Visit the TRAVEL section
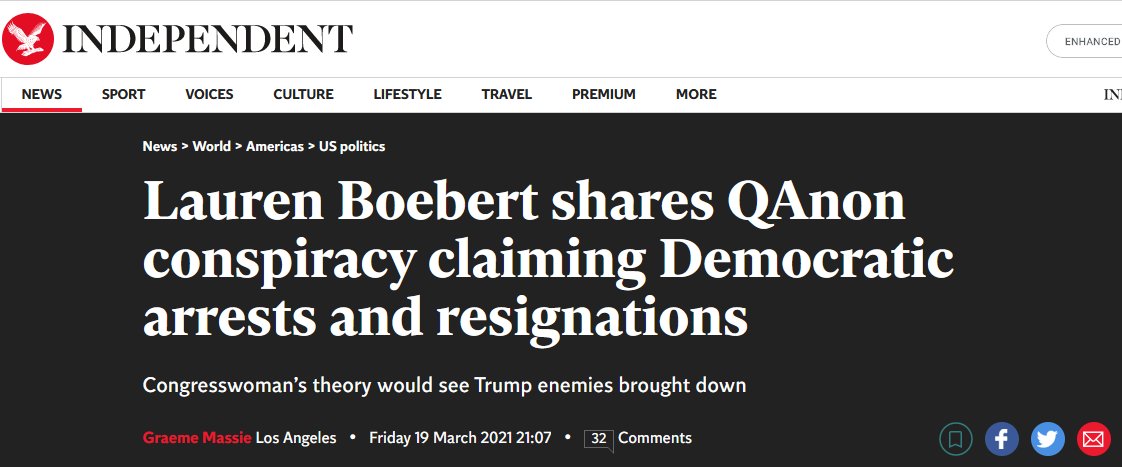Screen dimensions: 1122x467 507,94
